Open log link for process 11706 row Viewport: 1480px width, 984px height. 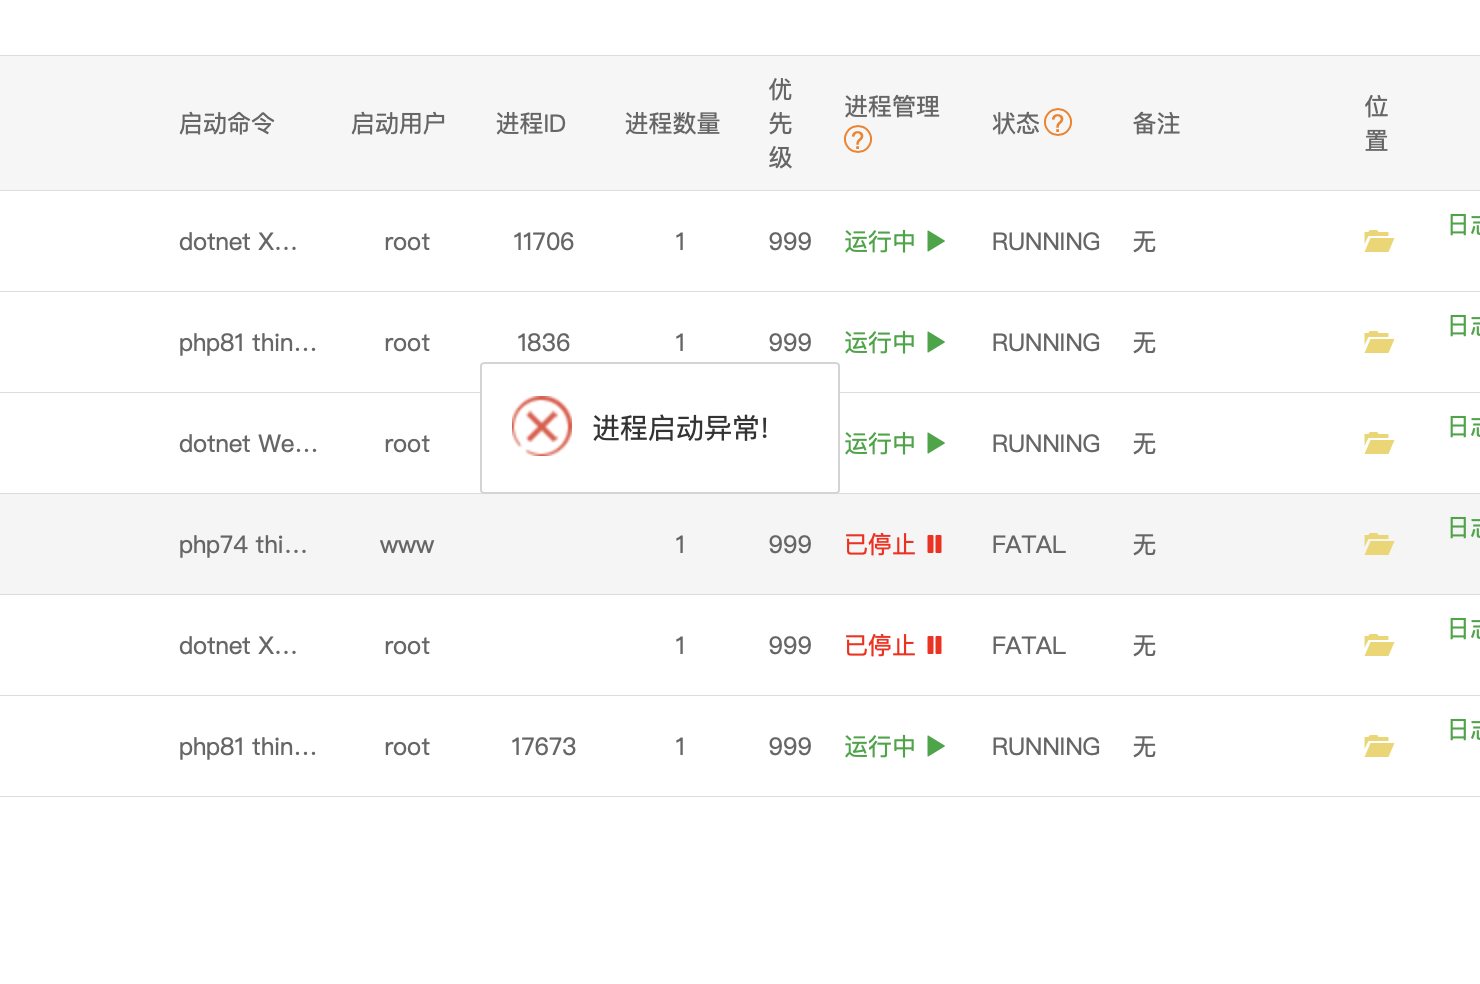click(1464, 224)
